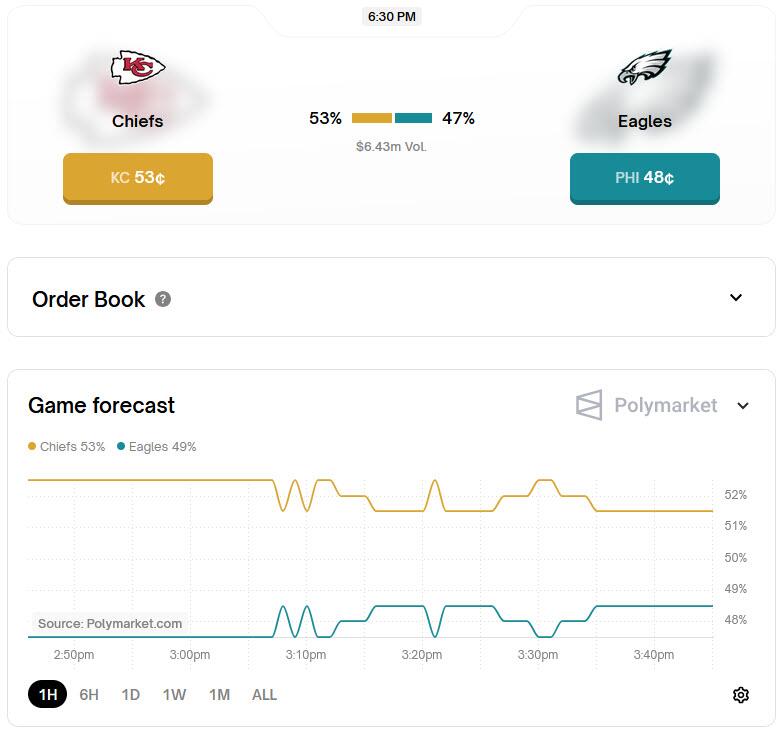Buy Chiefs with KC 53¢ button
The image size is (783, 736).
click(x=138, y=178)
